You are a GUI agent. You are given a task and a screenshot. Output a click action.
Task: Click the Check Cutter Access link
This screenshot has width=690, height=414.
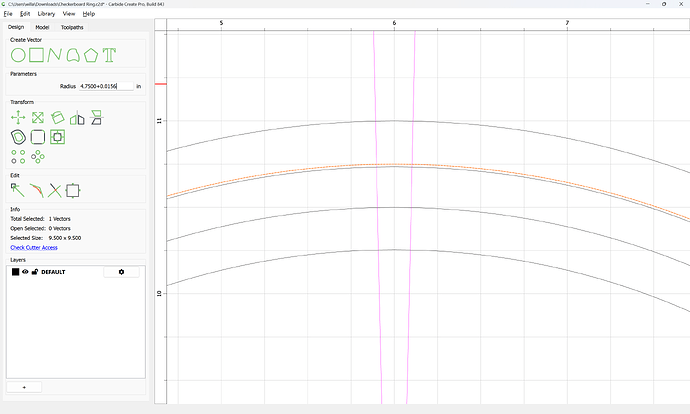pos(34,248)
